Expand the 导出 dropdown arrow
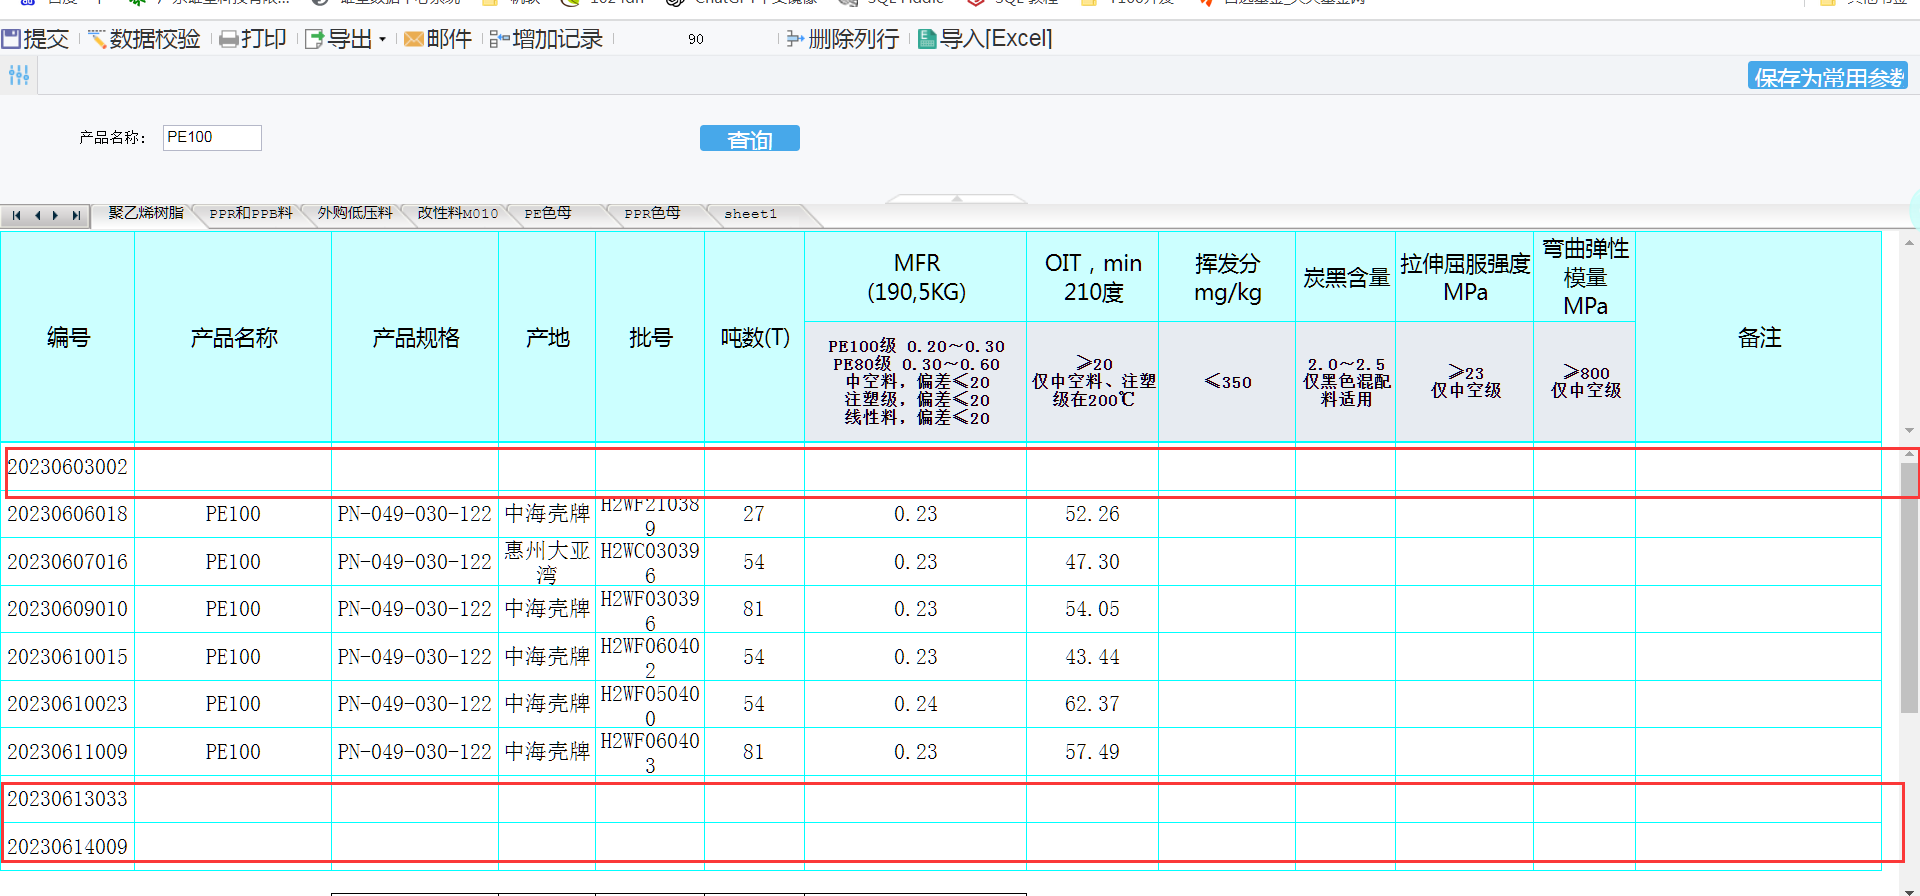The image size is (1920, 896). tap(382, 40)
